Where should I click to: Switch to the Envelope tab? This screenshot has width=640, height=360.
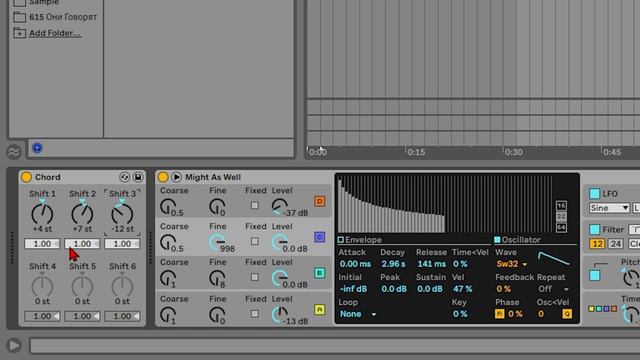point(360,240)
